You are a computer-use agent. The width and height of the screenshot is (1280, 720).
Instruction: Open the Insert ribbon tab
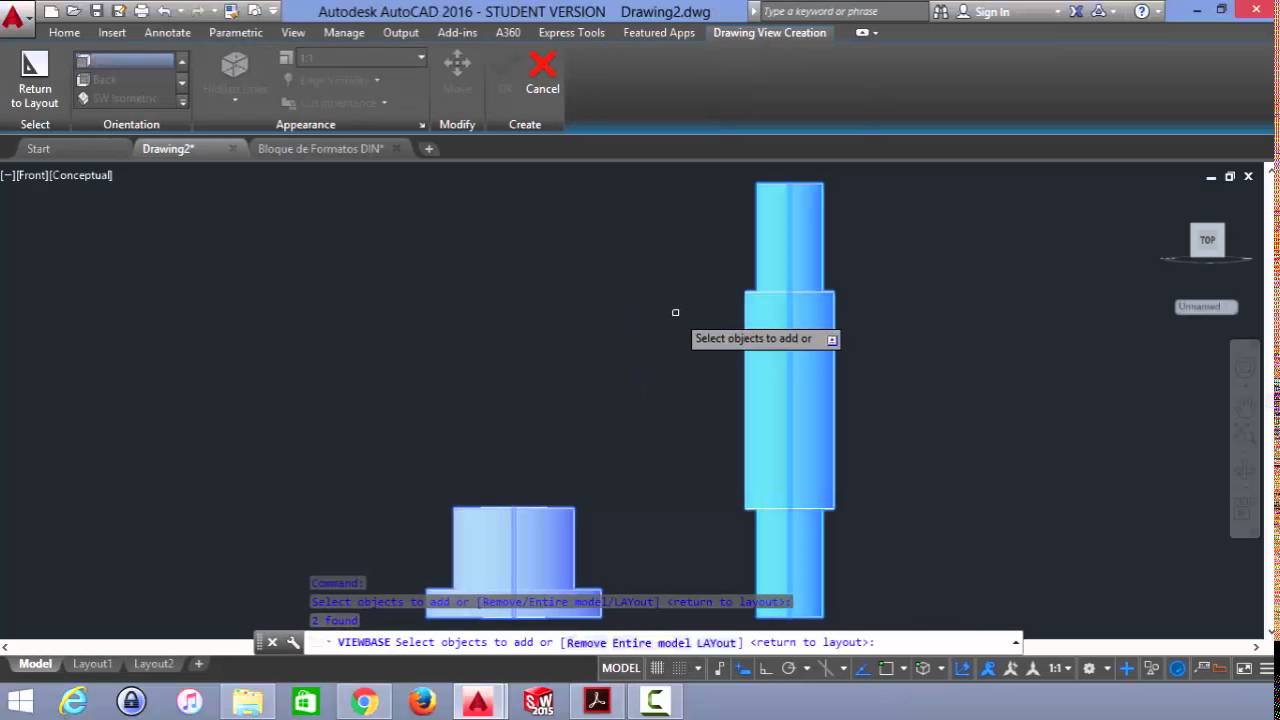(x=112, y=32)
